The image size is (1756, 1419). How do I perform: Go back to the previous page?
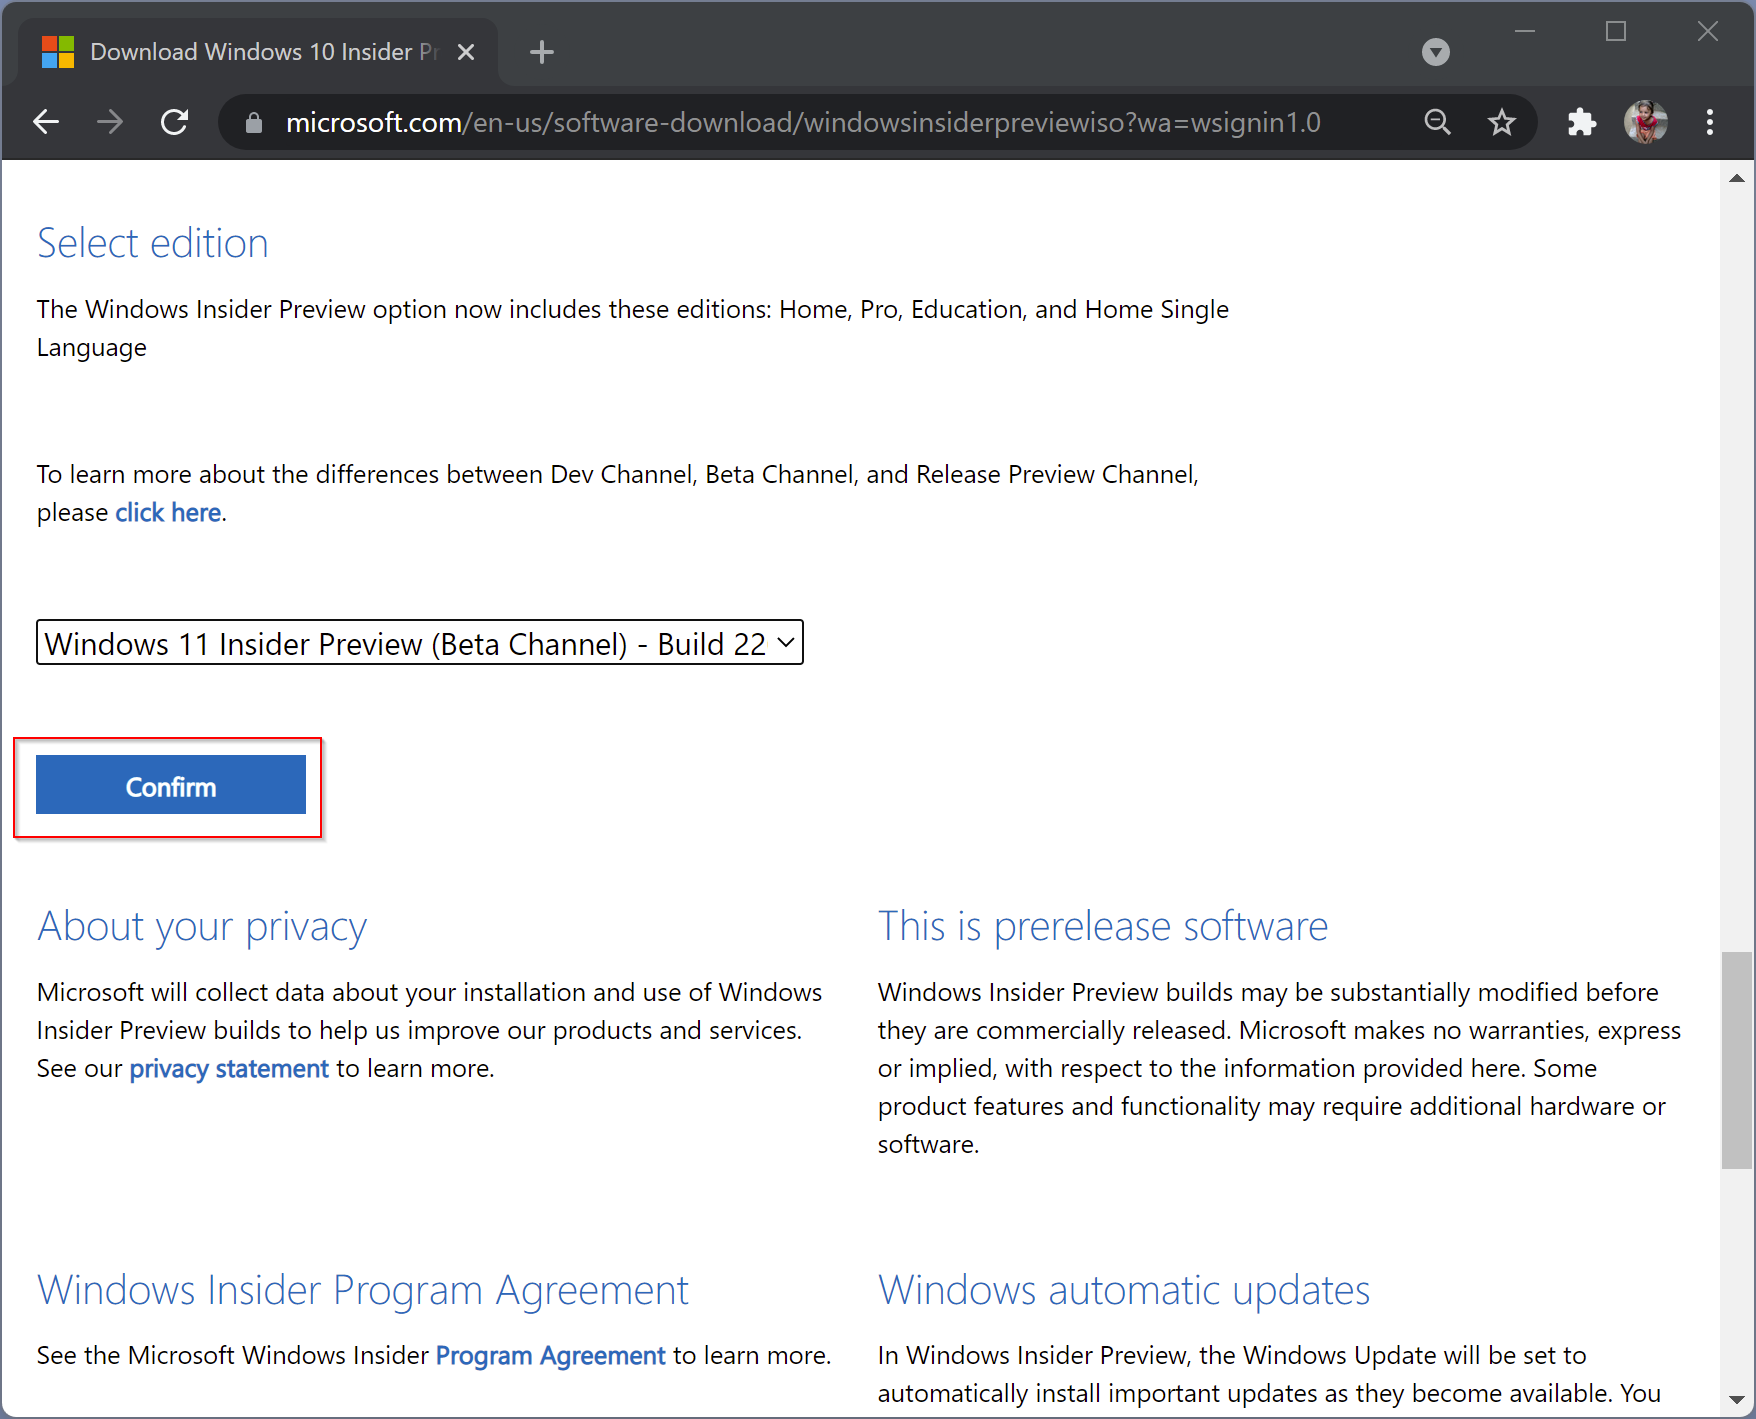[46, 122]
